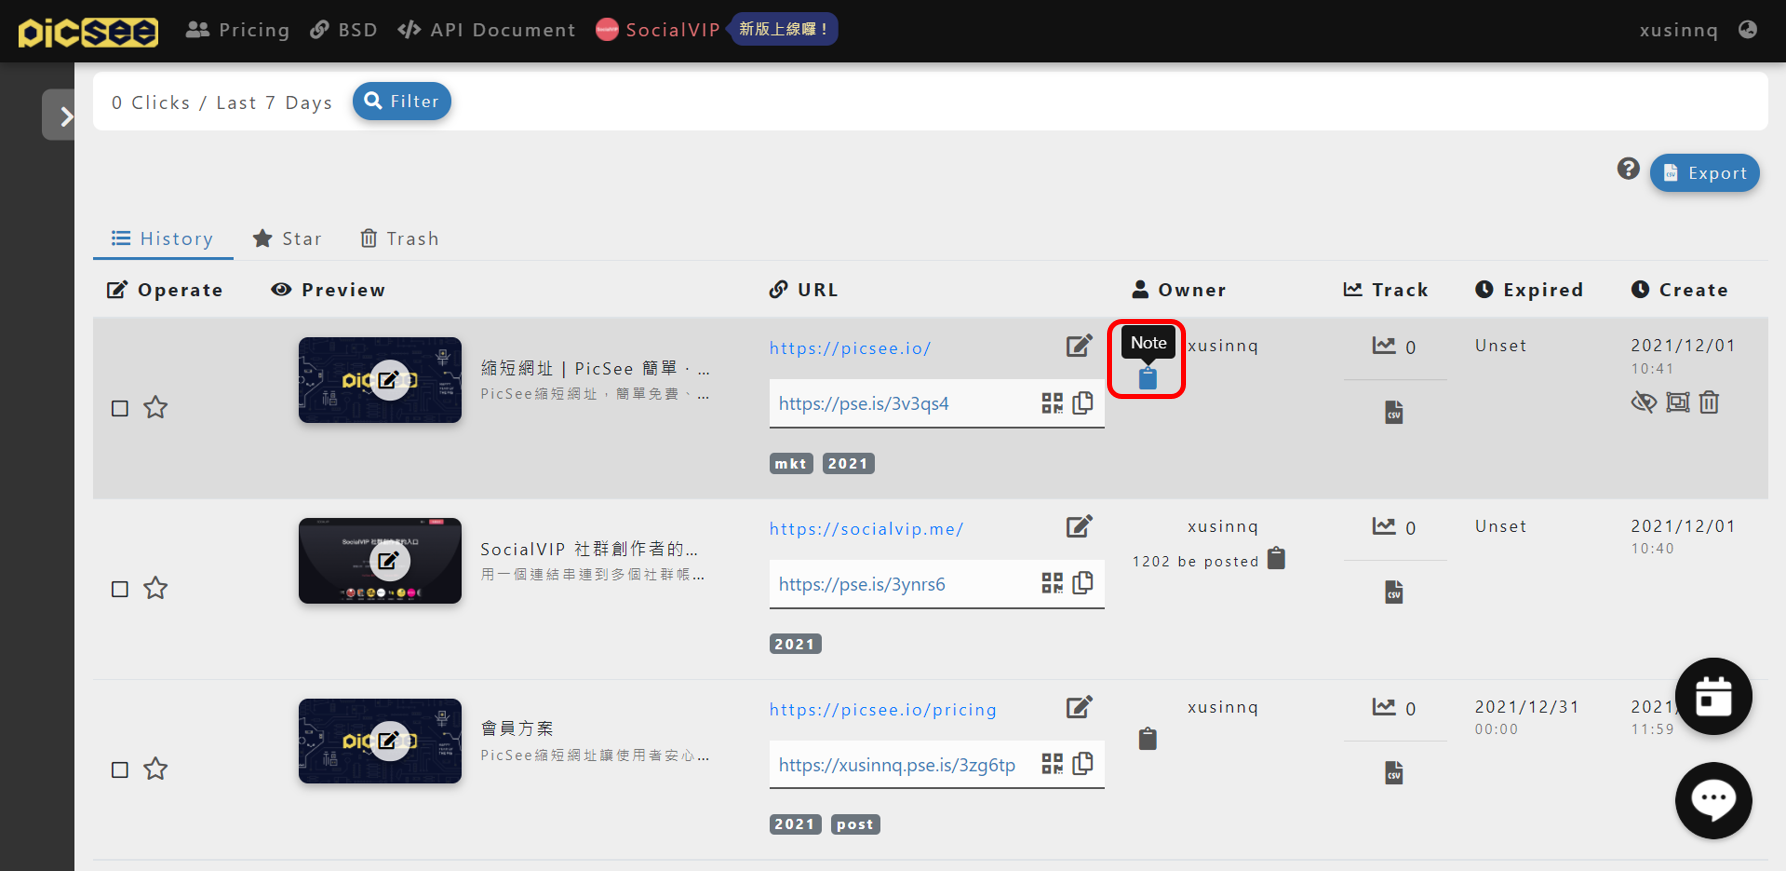Download CSV for pse.is/3v3qs4
Viewport: 1786px width, 871px height.
pos(1394,412)
